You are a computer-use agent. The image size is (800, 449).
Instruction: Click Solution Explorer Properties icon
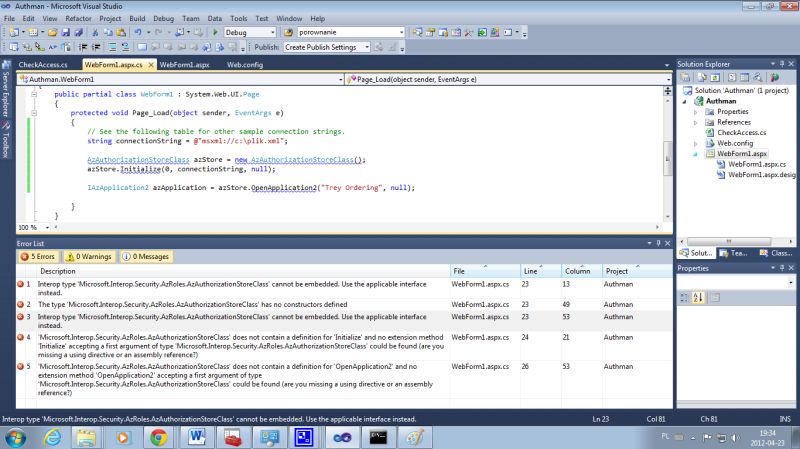(x=685, y=78)
